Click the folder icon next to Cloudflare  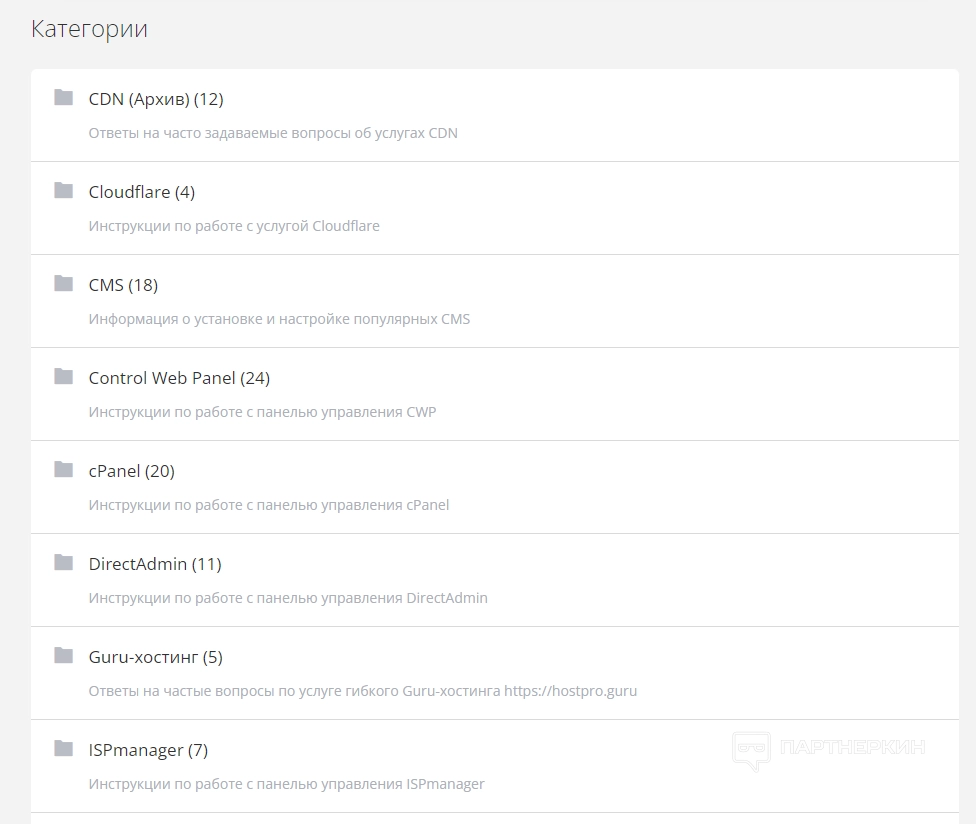coord(64,191)
